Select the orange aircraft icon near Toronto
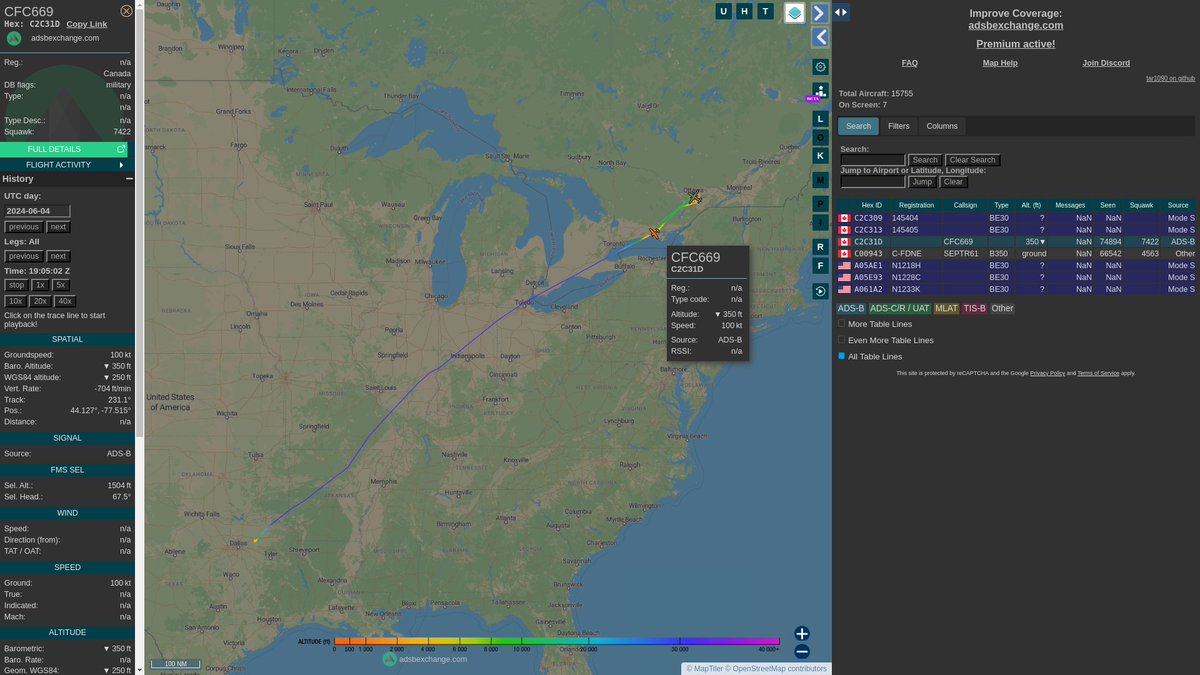 (655, 232)
